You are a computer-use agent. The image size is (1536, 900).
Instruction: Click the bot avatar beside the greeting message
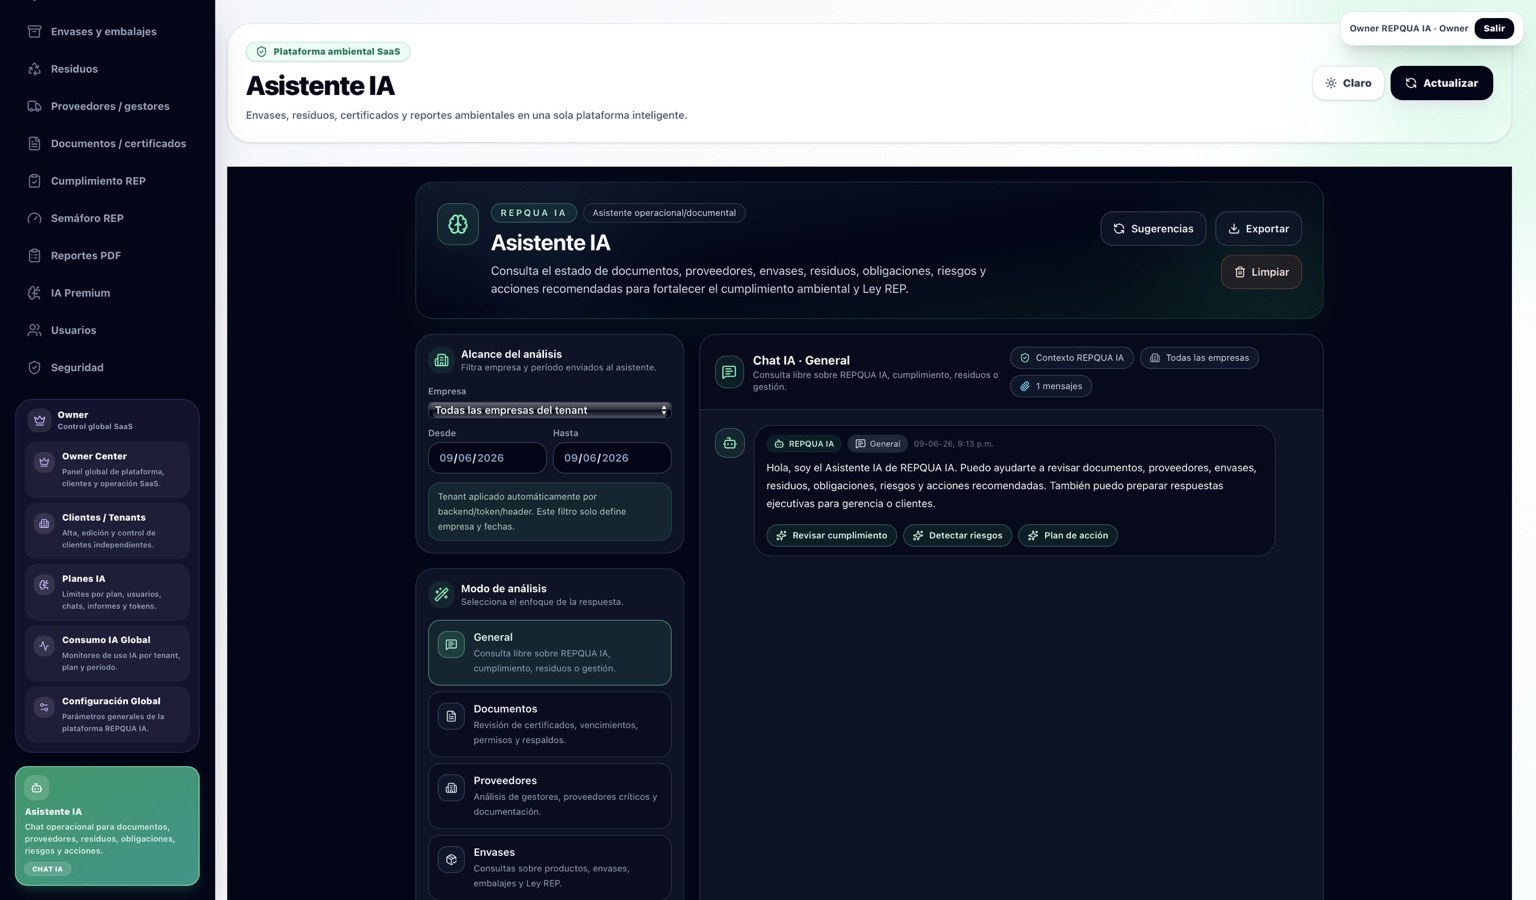[730, 443]
